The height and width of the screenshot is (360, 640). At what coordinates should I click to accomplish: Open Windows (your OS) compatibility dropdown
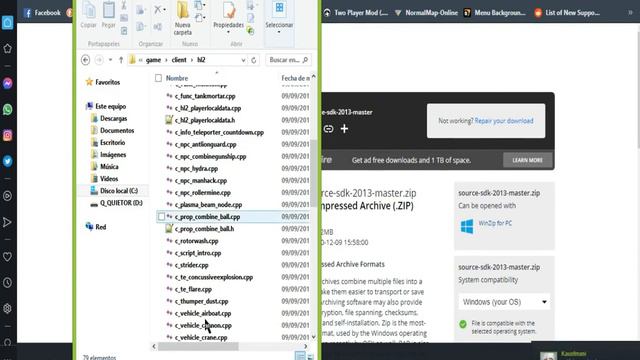pyautogui.click(x=504, y=302)
